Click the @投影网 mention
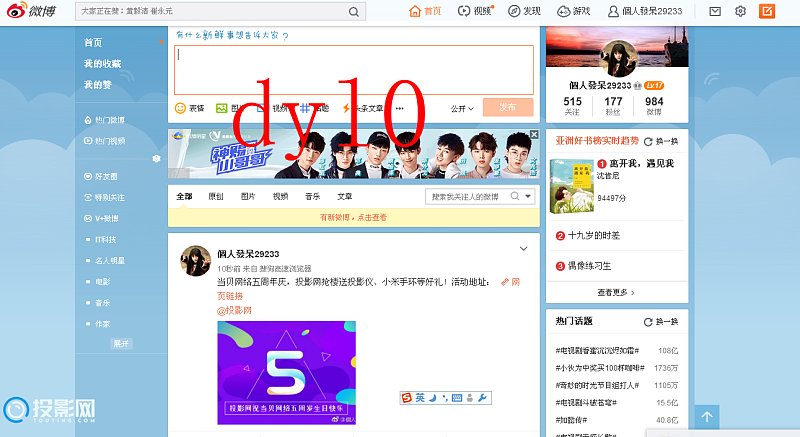The width and height of the screenshot is (800, 437). (x=234, y=310)
